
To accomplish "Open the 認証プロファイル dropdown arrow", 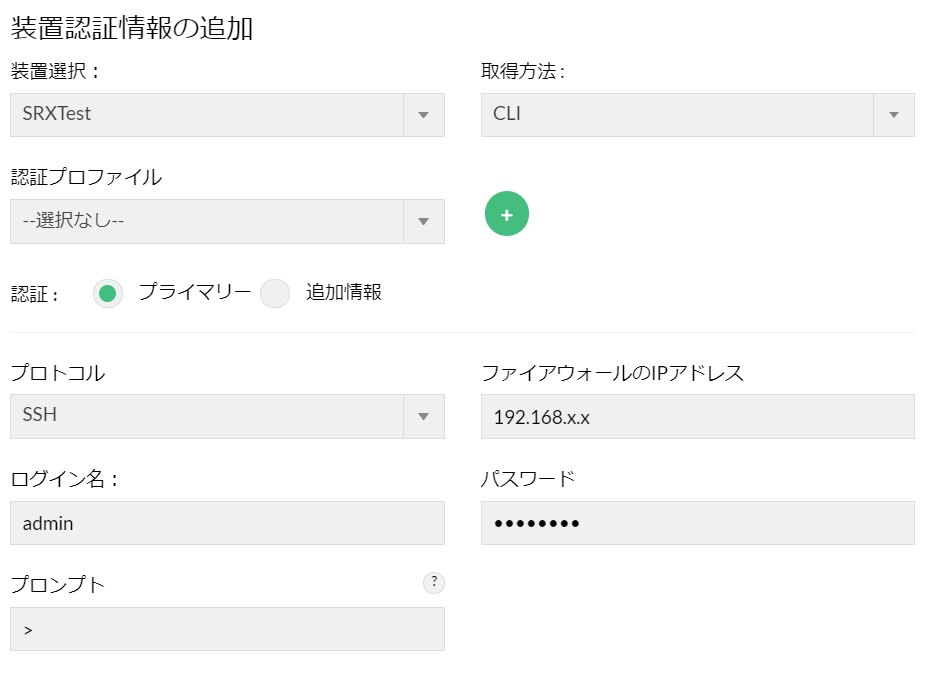I will click(x=423, y=221).
